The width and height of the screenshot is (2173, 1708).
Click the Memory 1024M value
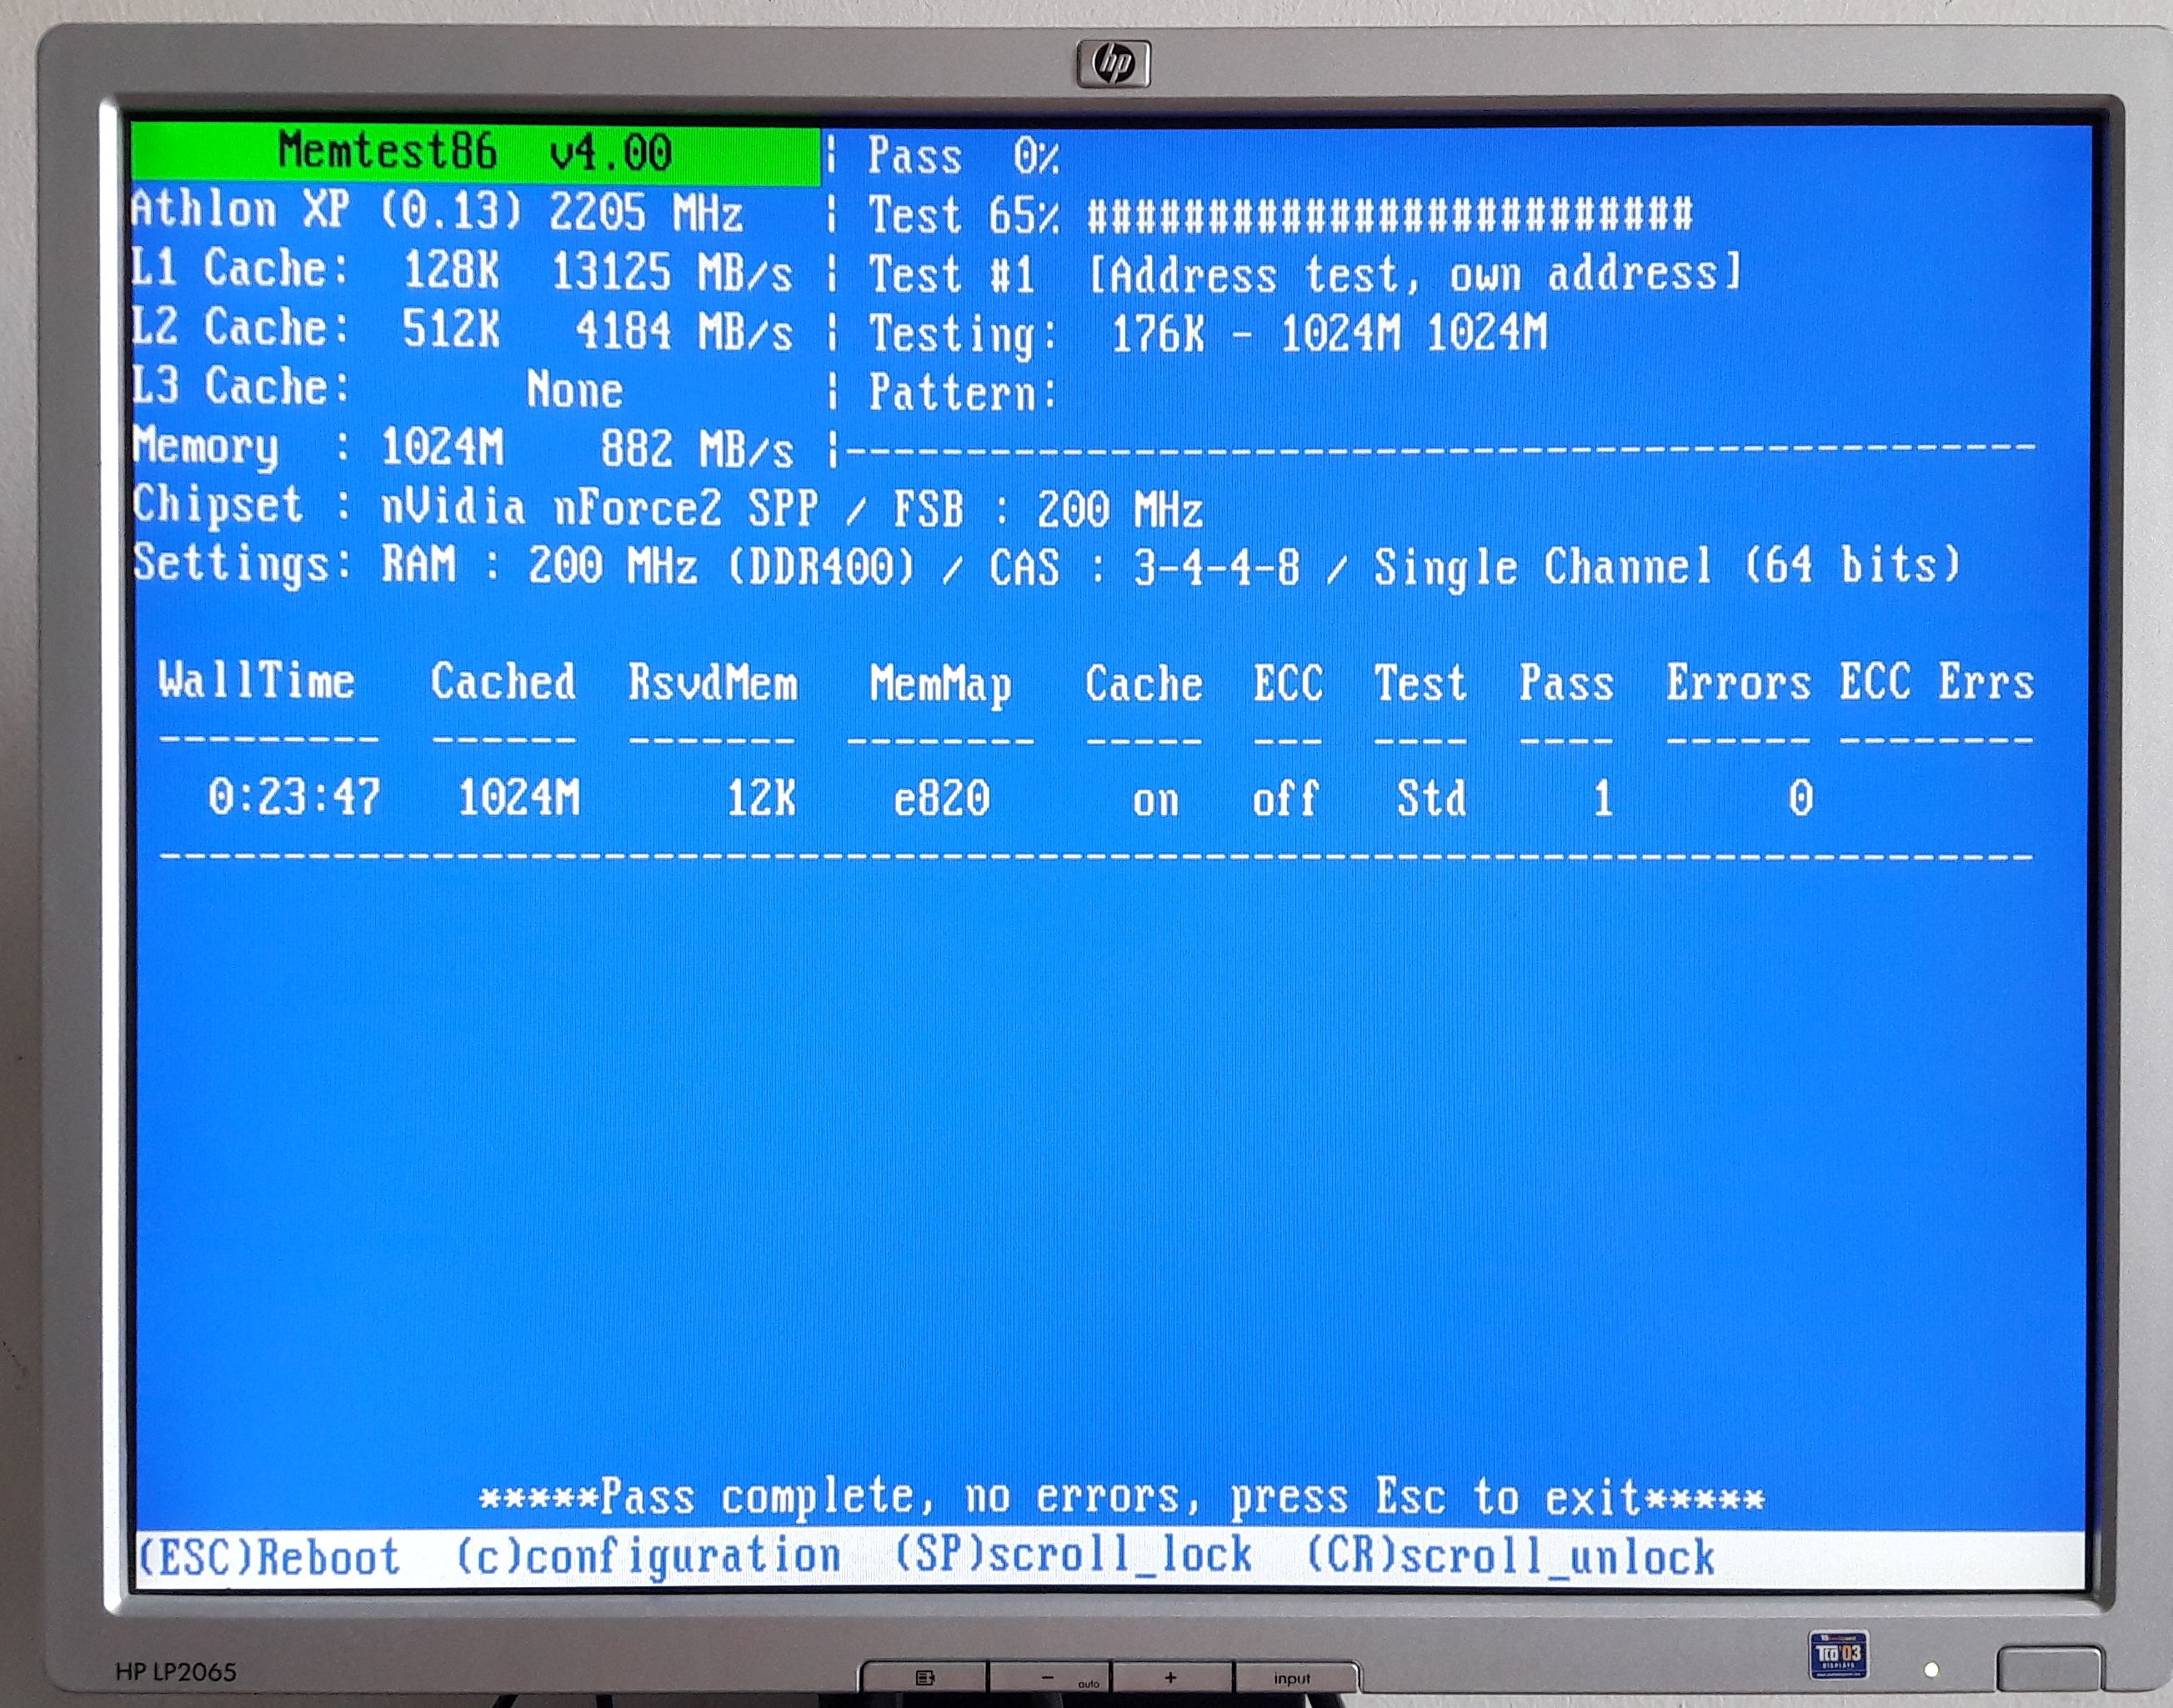click(x=442, y=447)
